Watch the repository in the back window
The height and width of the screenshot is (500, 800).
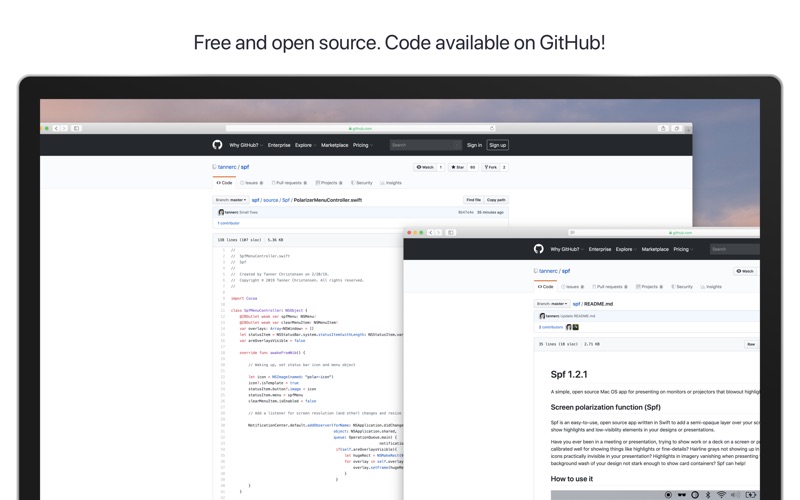(424, 167)
